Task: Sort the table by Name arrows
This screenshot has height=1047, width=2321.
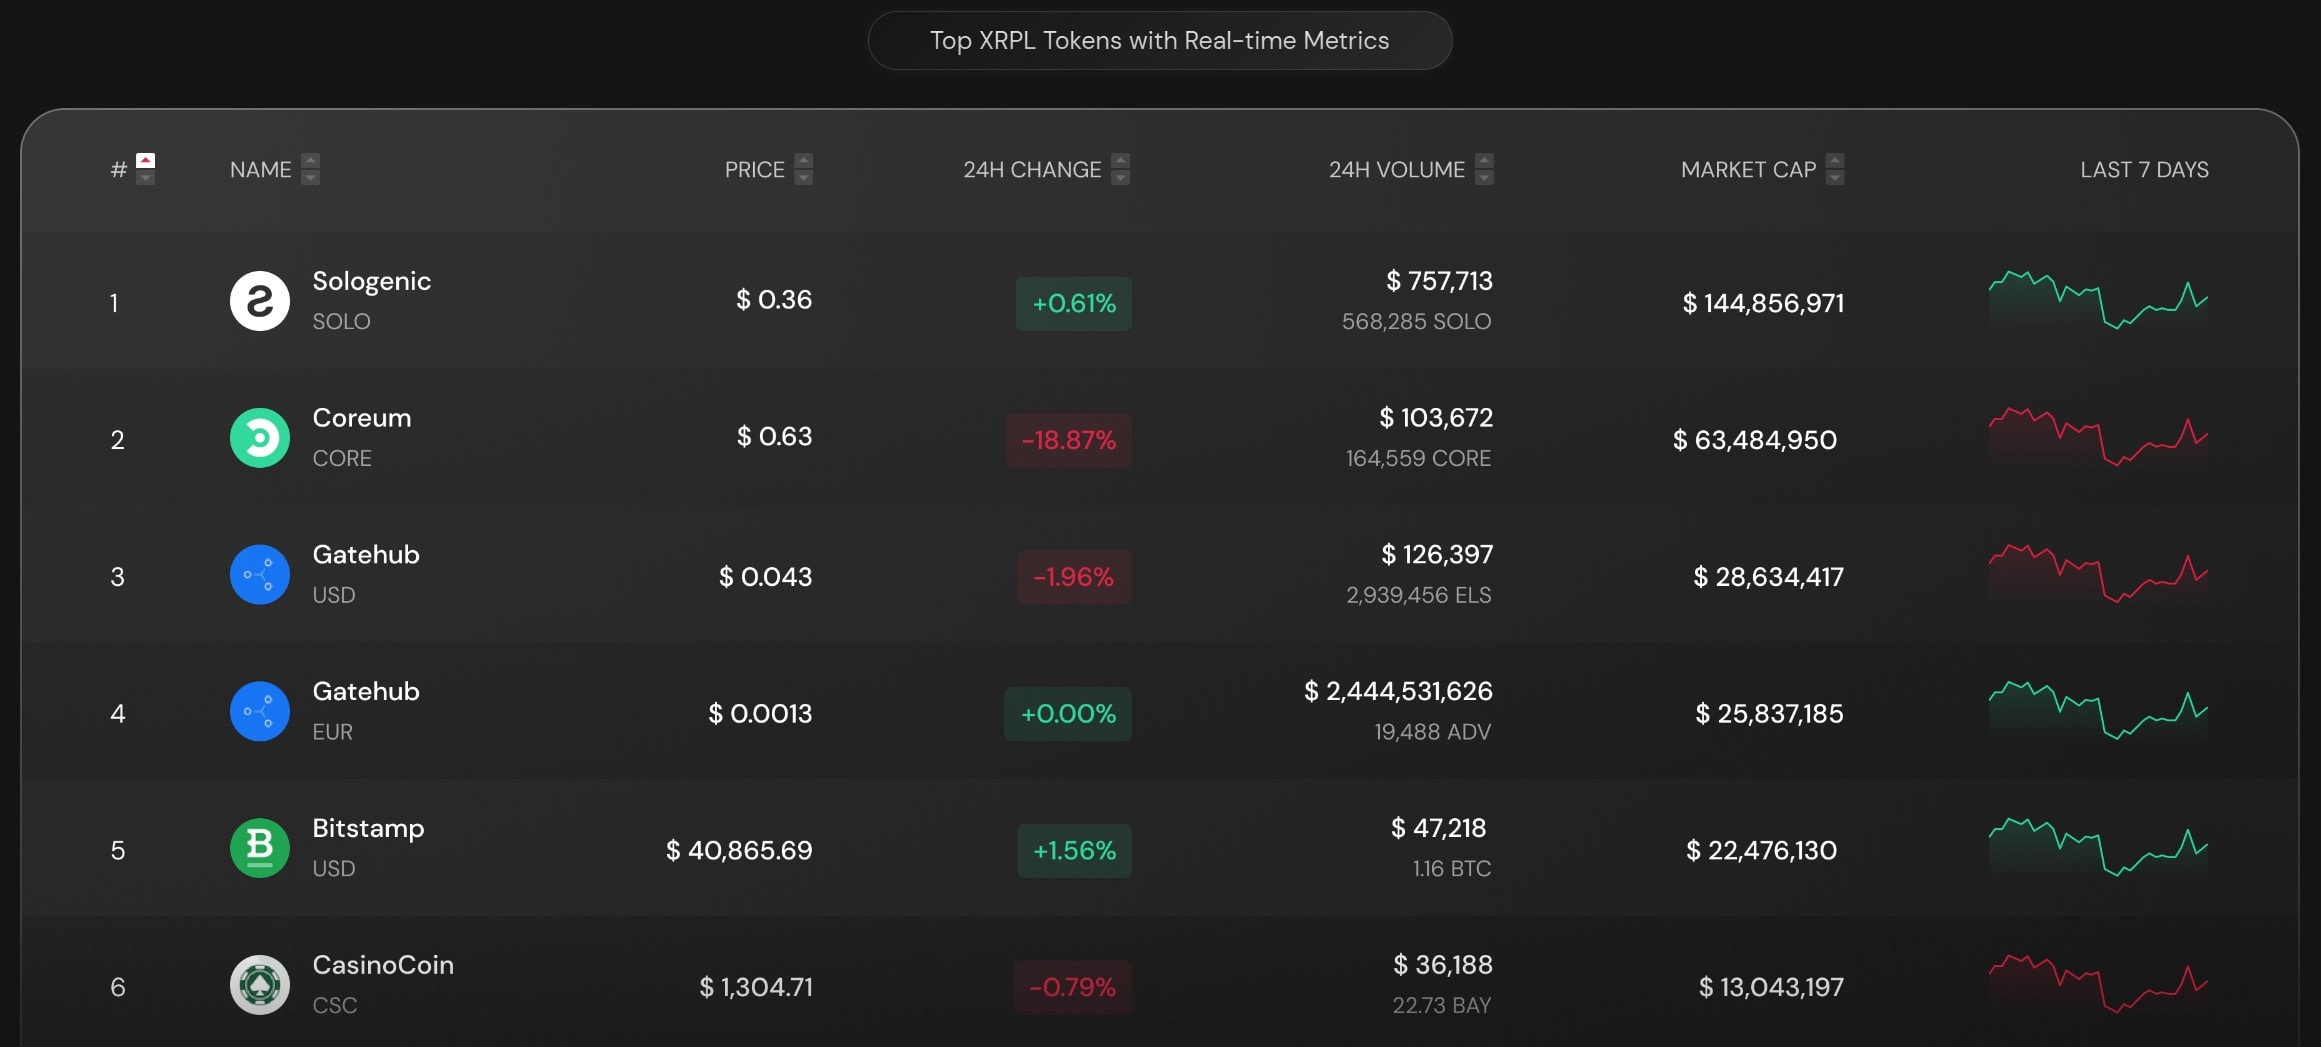Action: click(311, 169)
